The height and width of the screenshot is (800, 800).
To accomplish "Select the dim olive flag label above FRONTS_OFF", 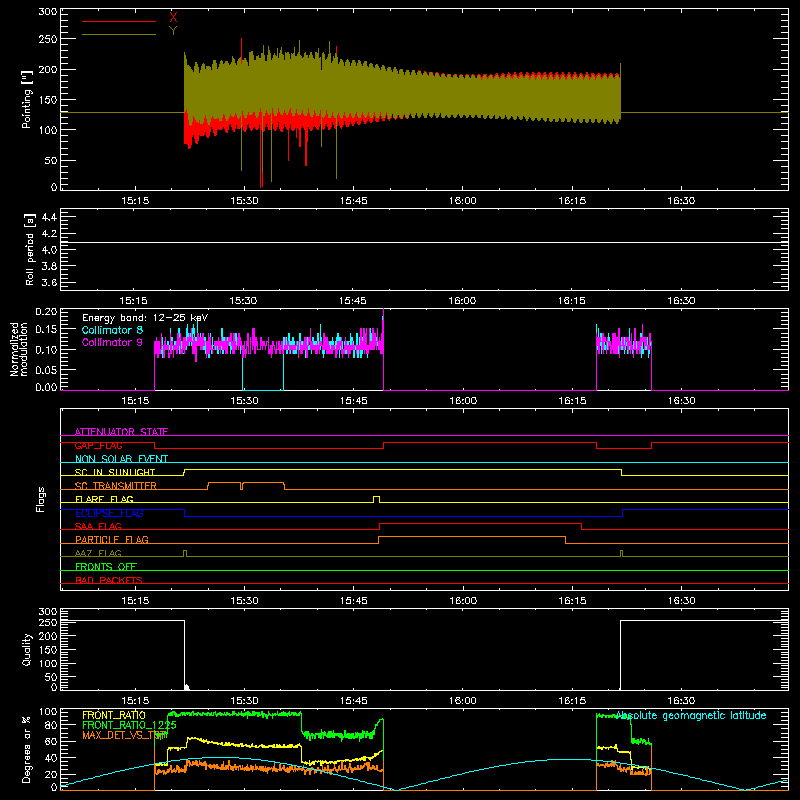I will click(x=98, y=553).
